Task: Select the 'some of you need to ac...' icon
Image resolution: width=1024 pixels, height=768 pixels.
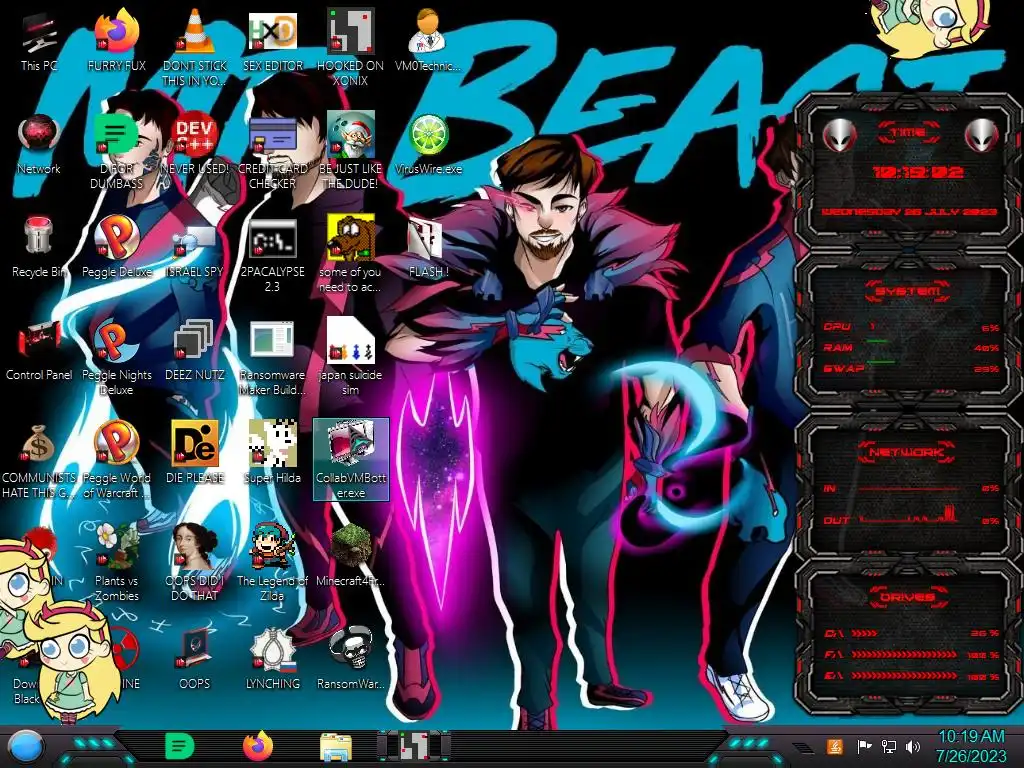Action: coord(350,255)
